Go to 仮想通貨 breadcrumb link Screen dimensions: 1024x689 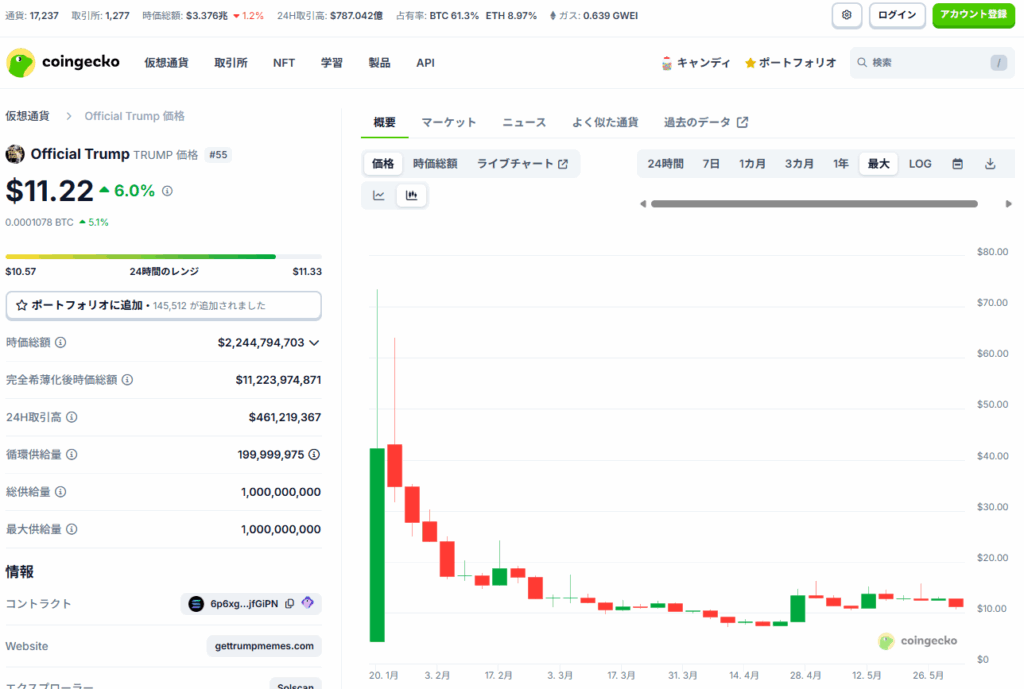pos(27,116)
